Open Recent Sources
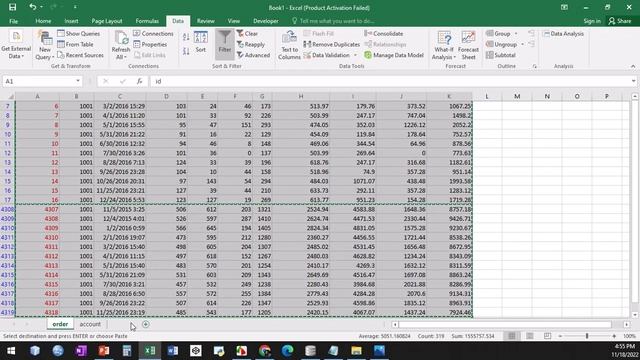 coord(80,55)
